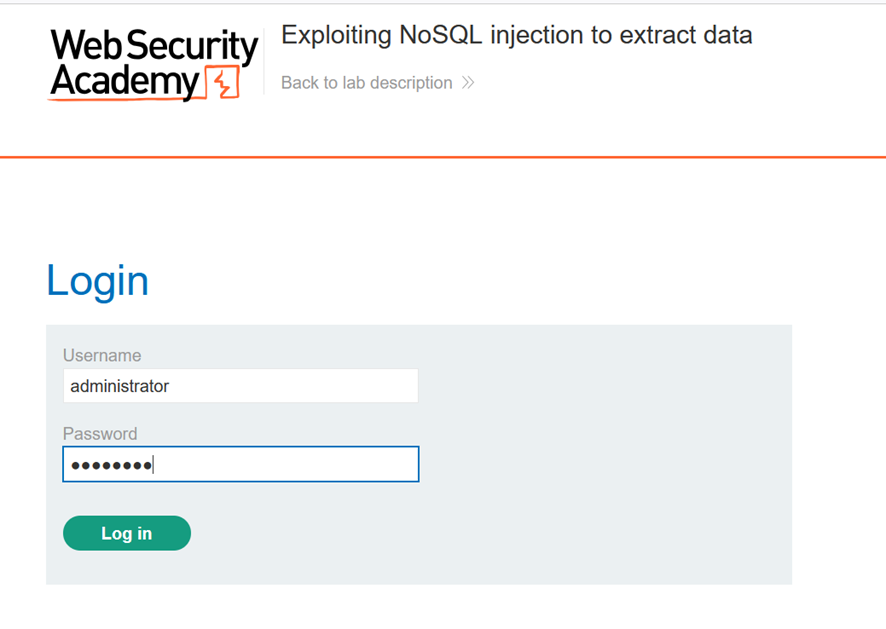Click the green Log in button
The width and height of the screenshot is (886, 629).
point(127,533)
